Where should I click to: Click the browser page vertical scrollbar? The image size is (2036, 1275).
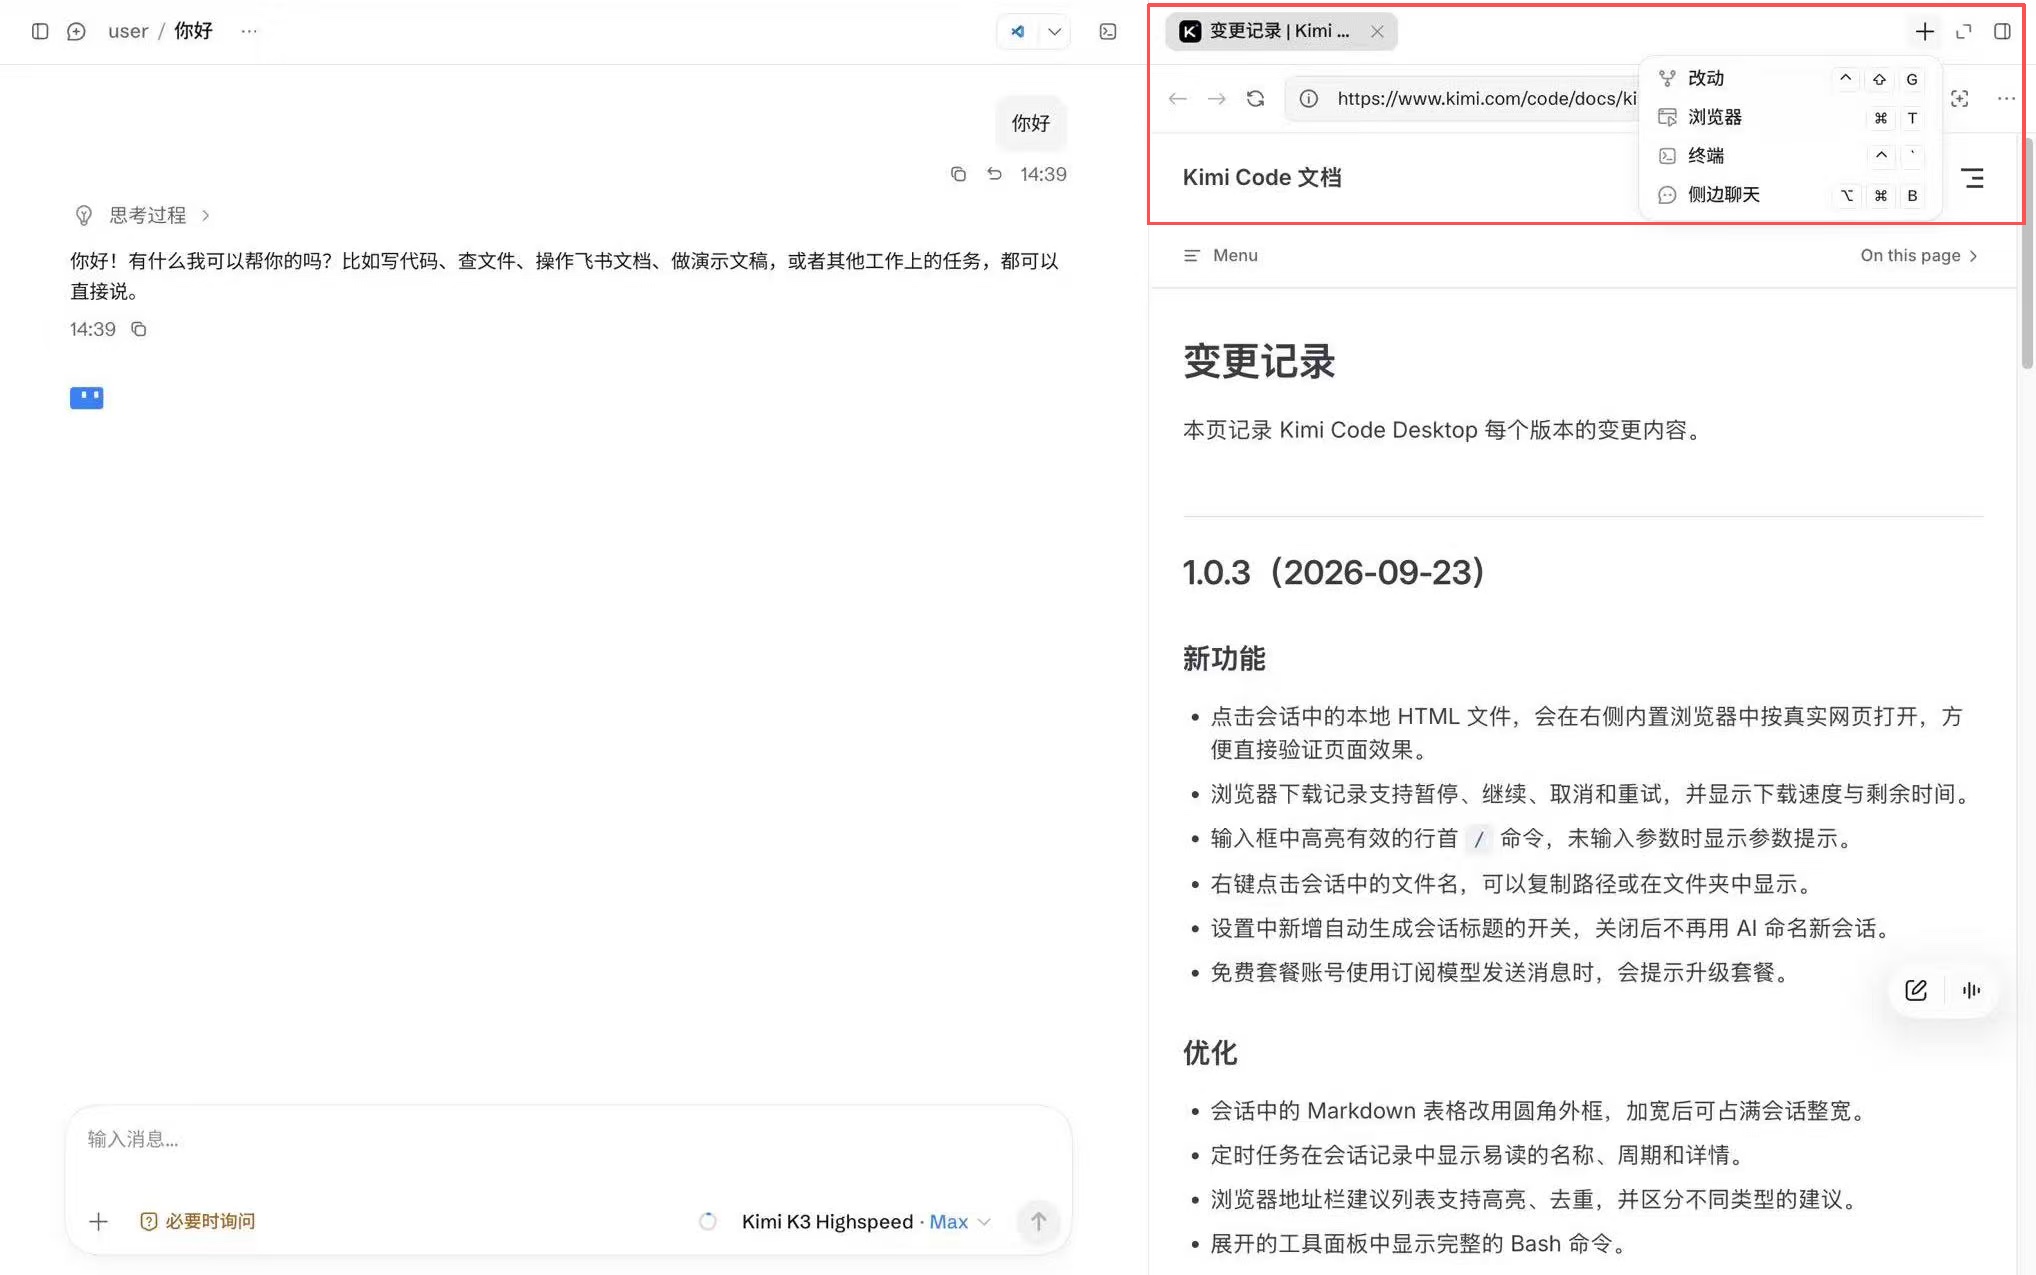(x=2027, y=254)
